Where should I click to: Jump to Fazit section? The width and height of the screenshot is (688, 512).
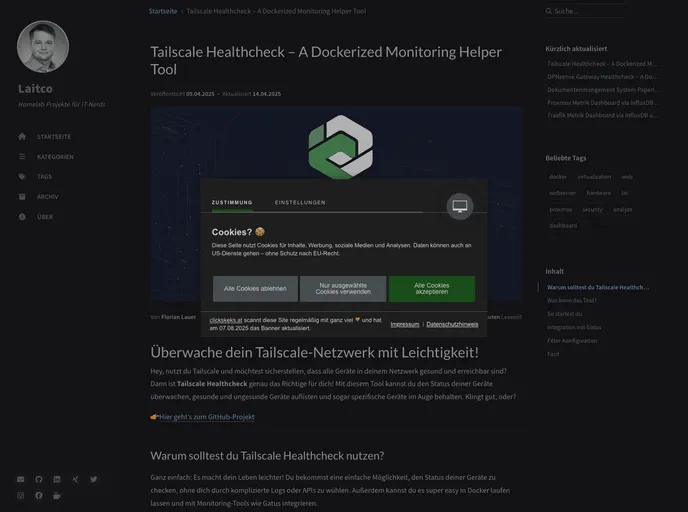(553, 354)
